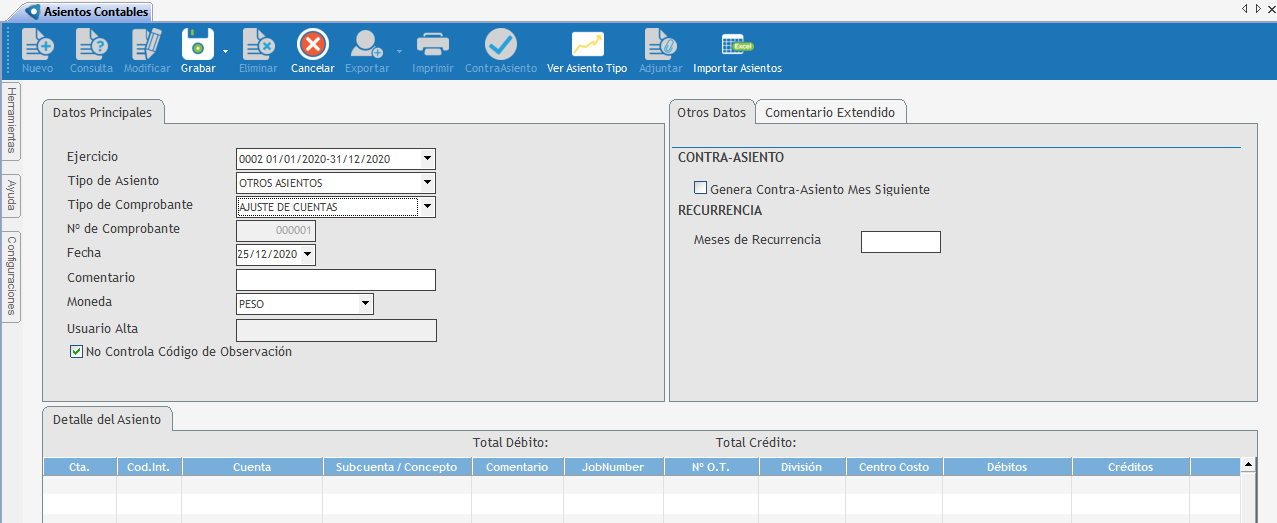Expand the Ejercicio dropdown

[x=427, y=159]
